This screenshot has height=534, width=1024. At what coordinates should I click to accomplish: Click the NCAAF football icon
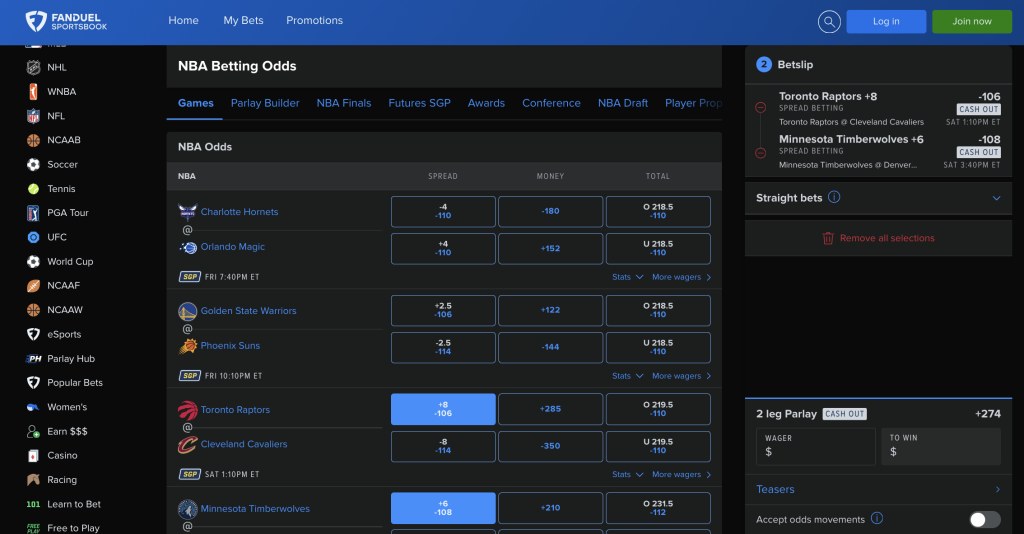click(33, 285)
